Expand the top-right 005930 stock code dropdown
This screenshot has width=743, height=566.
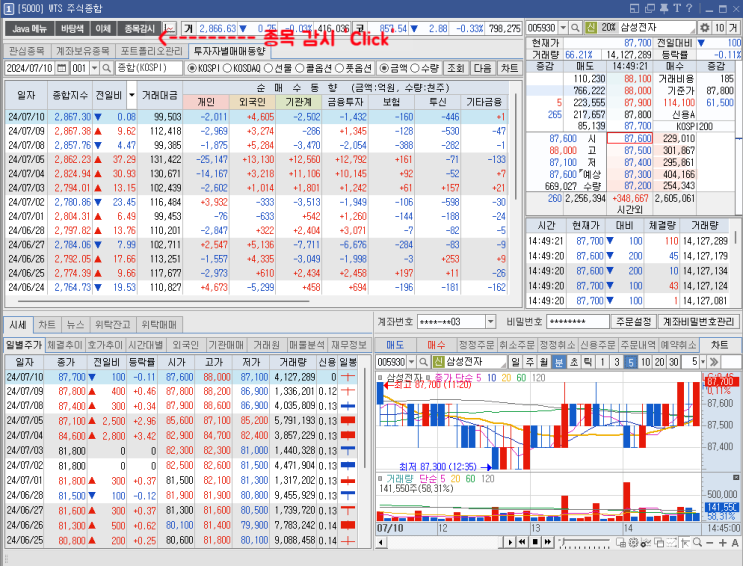(563, 28)
